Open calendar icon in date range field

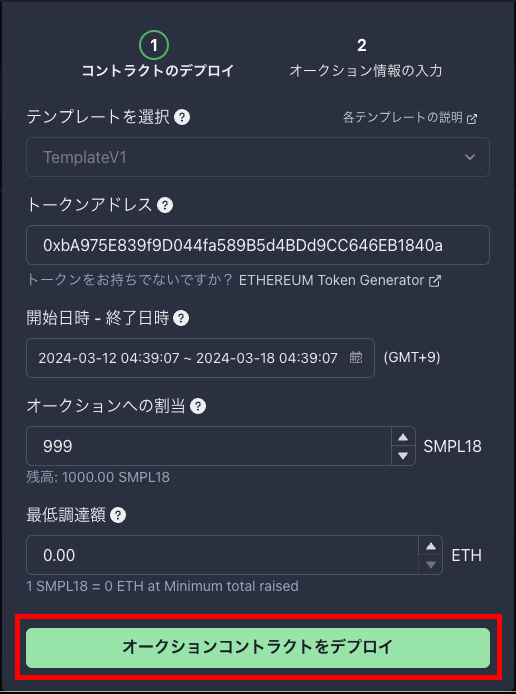click(x=356, y=357)
